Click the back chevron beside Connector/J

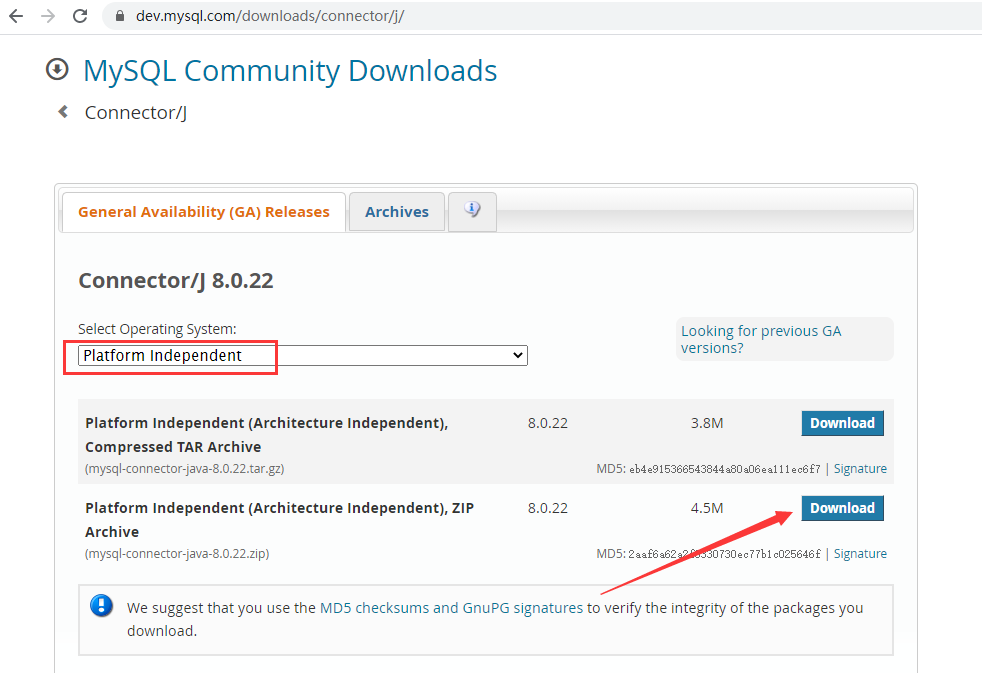[x=63, y=113]
